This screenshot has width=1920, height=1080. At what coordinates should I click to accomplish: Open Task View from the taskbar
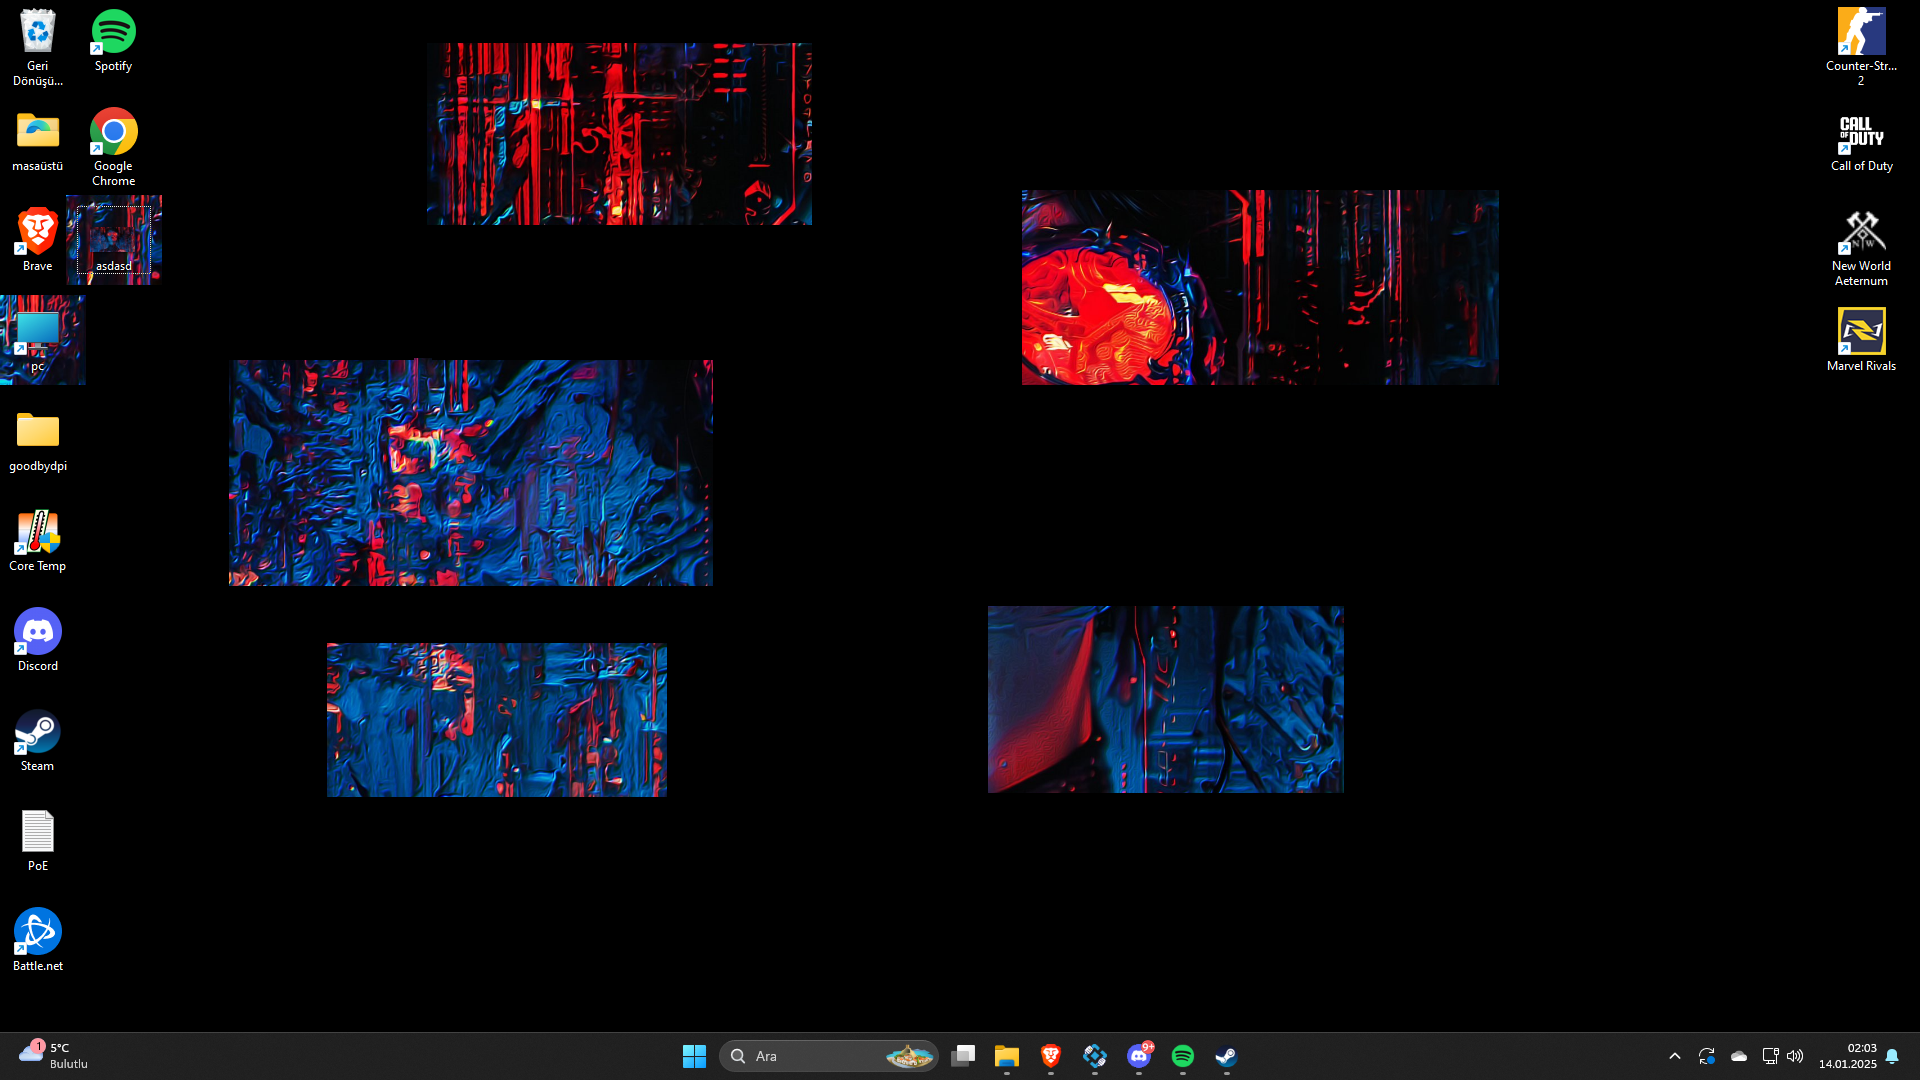[963, 1056]
